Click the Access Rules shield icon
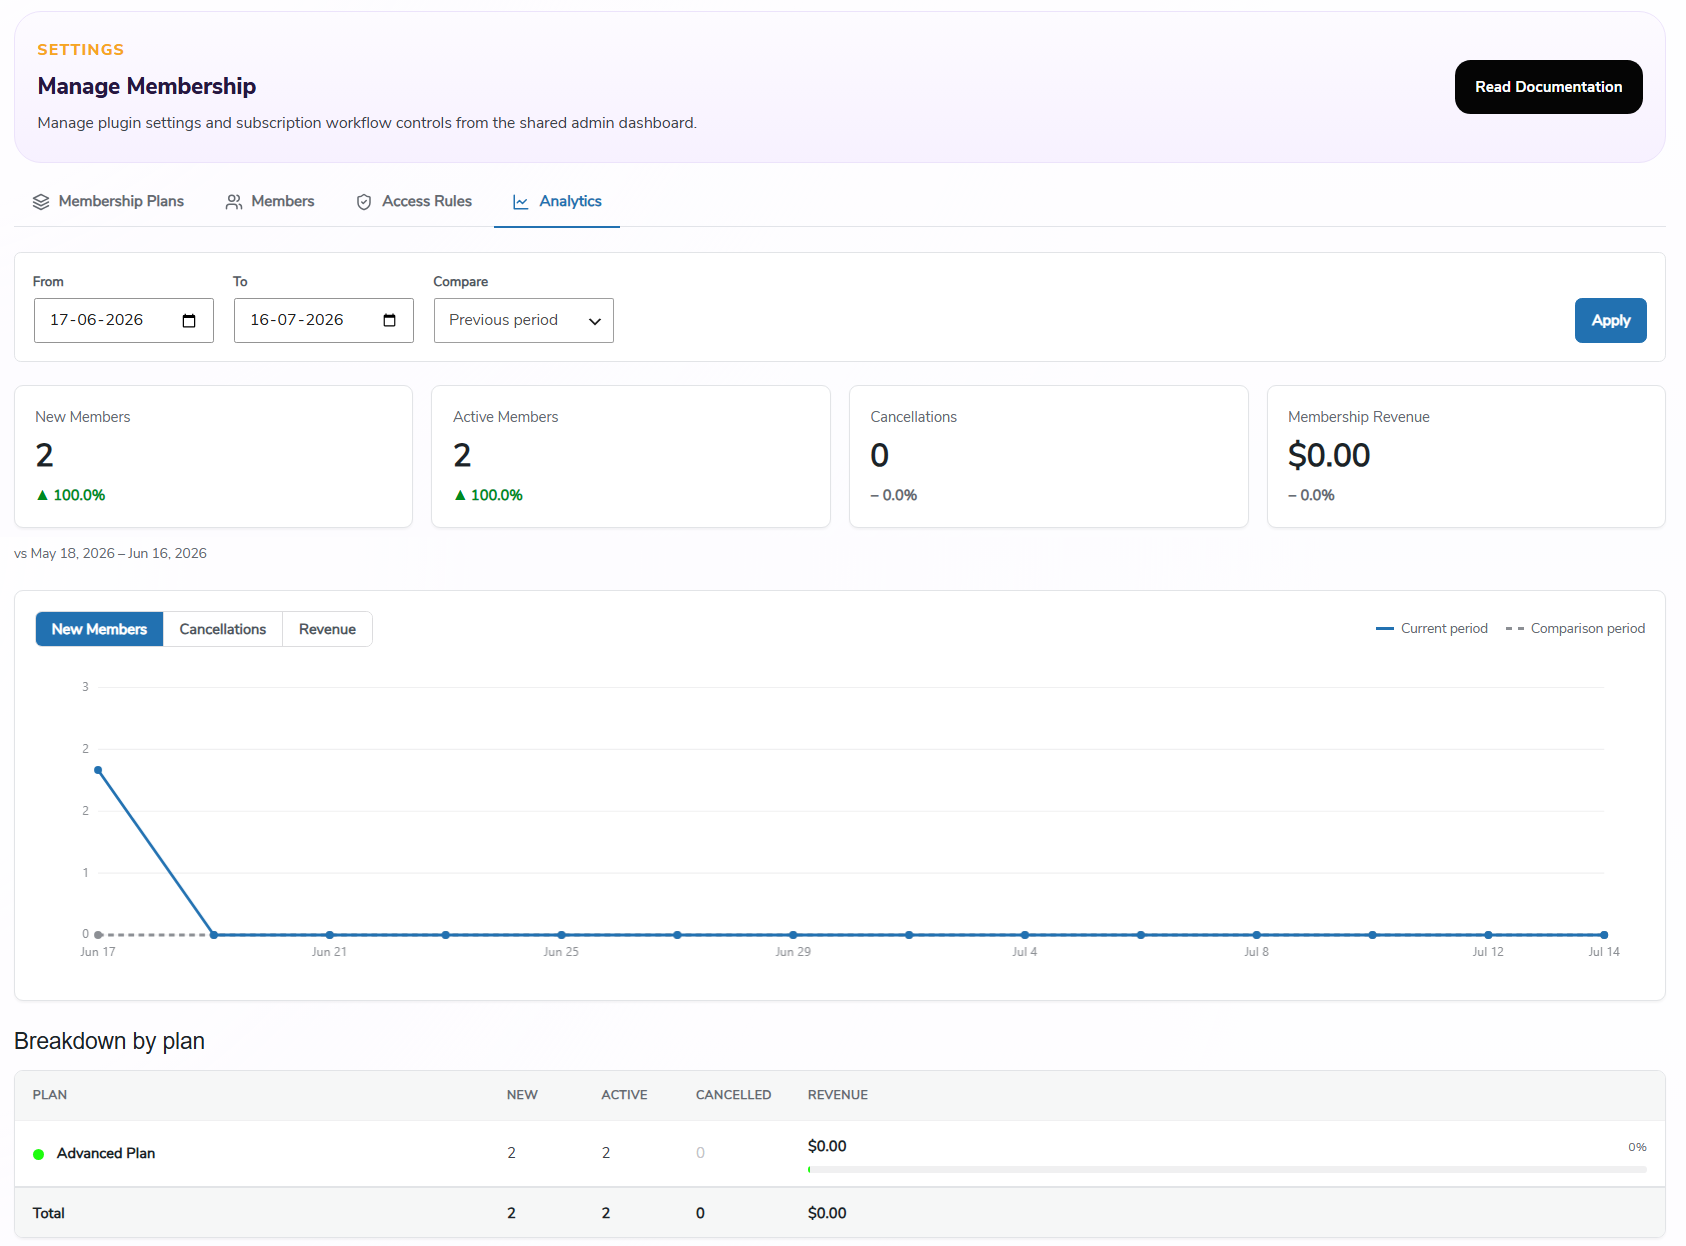This screenshot has width=1686, height=1246. click(x=364, y=202)
